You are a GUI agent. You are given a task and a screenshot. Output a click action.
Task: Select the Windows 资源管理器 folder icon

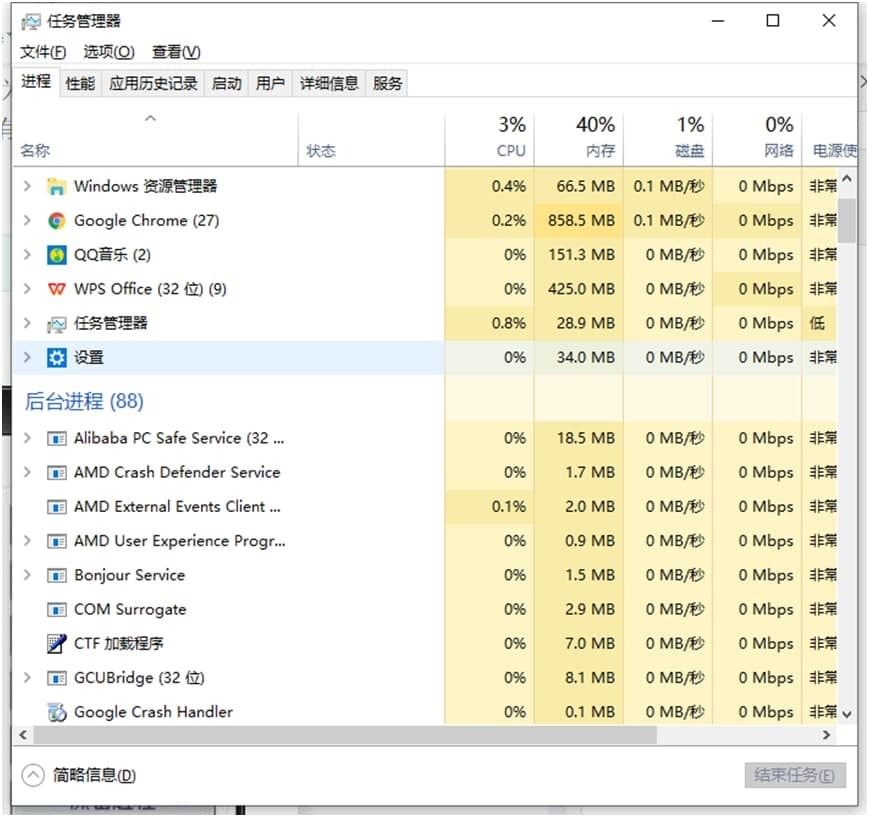pyautogui.click(x=57, y=187)
